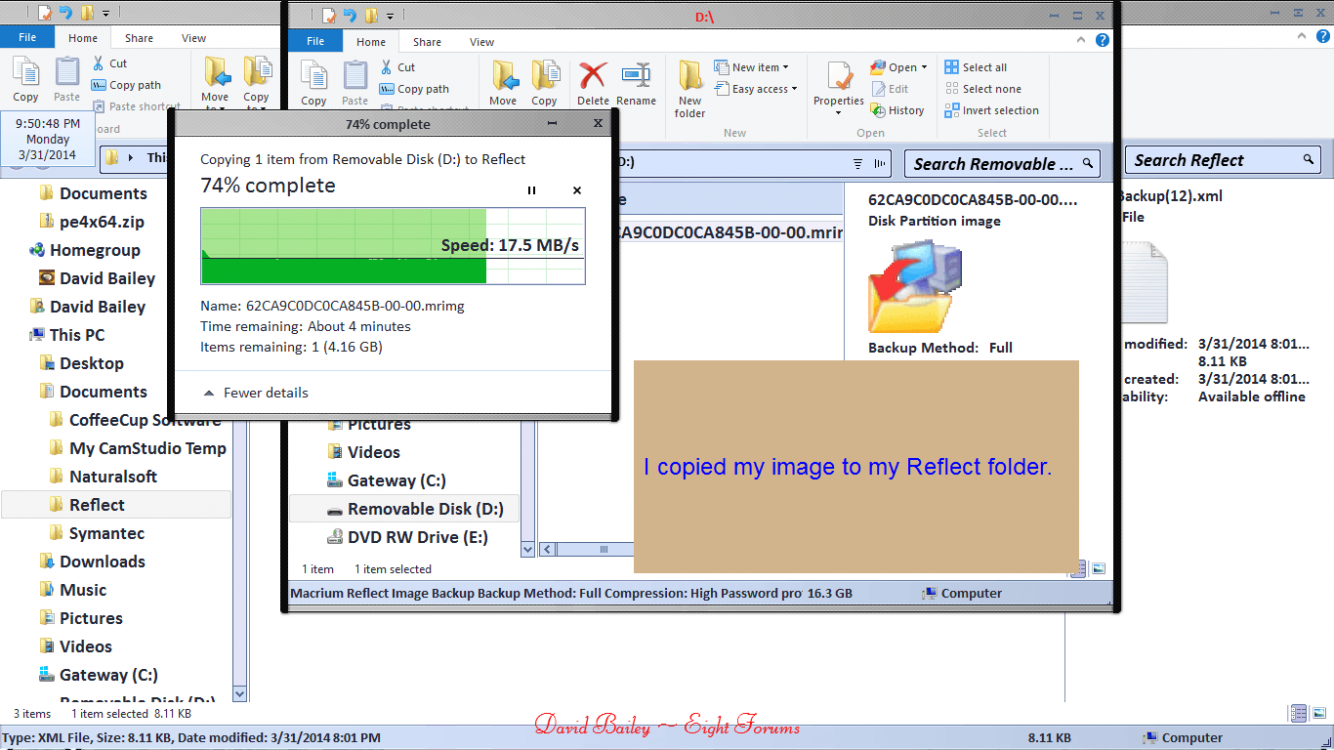
Task: Open the File menu in Reflect window
Action: tap(28, 38)
